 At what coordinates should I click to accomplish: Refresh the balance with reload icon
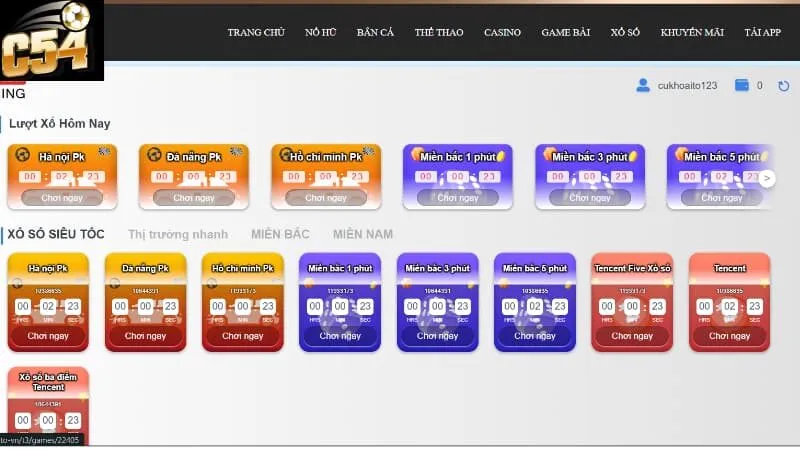coord(783,86)
